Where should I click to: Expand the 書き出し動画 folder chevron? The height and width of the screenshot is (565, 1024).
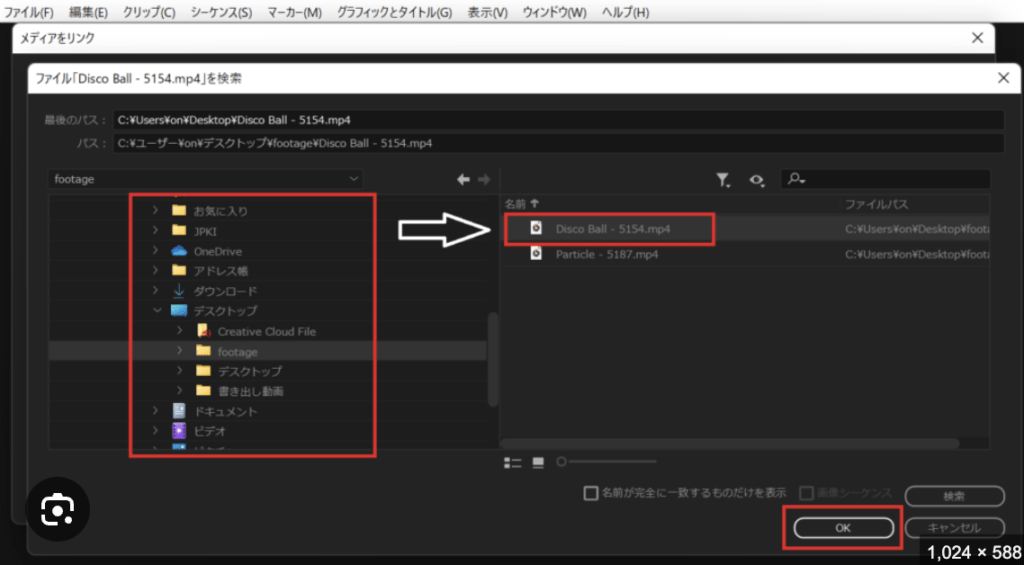pos(179,391)
